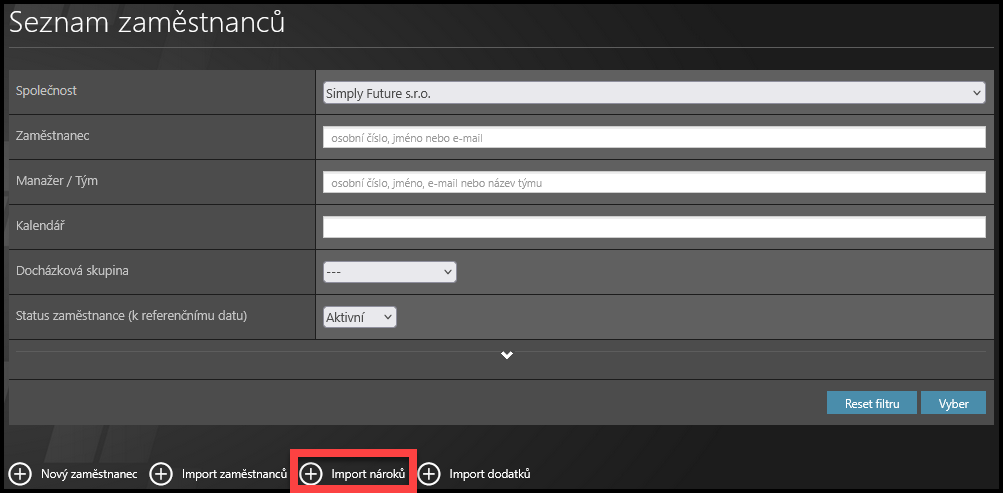This screenshot has height=493, width=1003.
Task: Click the plus icon beside Import nároků
Action: (311, 474)
